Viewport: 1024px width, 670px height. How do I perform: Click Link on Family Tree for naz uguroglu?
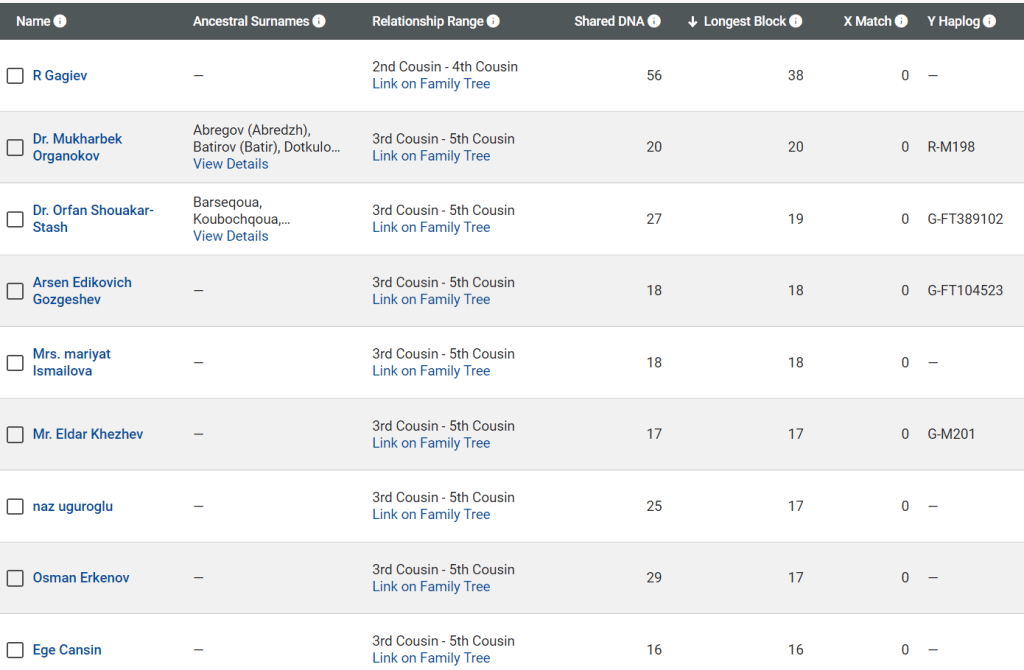coord(431,514)
